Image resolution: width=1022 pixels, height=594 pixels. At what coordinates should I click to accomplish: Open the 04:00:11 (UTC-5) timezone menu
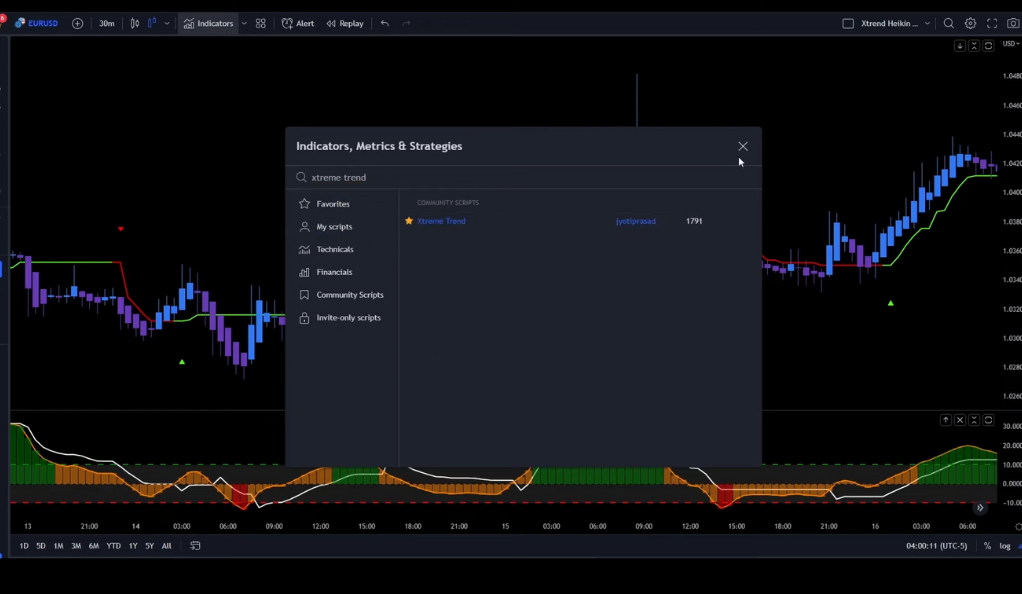click(x=937, y=546)
